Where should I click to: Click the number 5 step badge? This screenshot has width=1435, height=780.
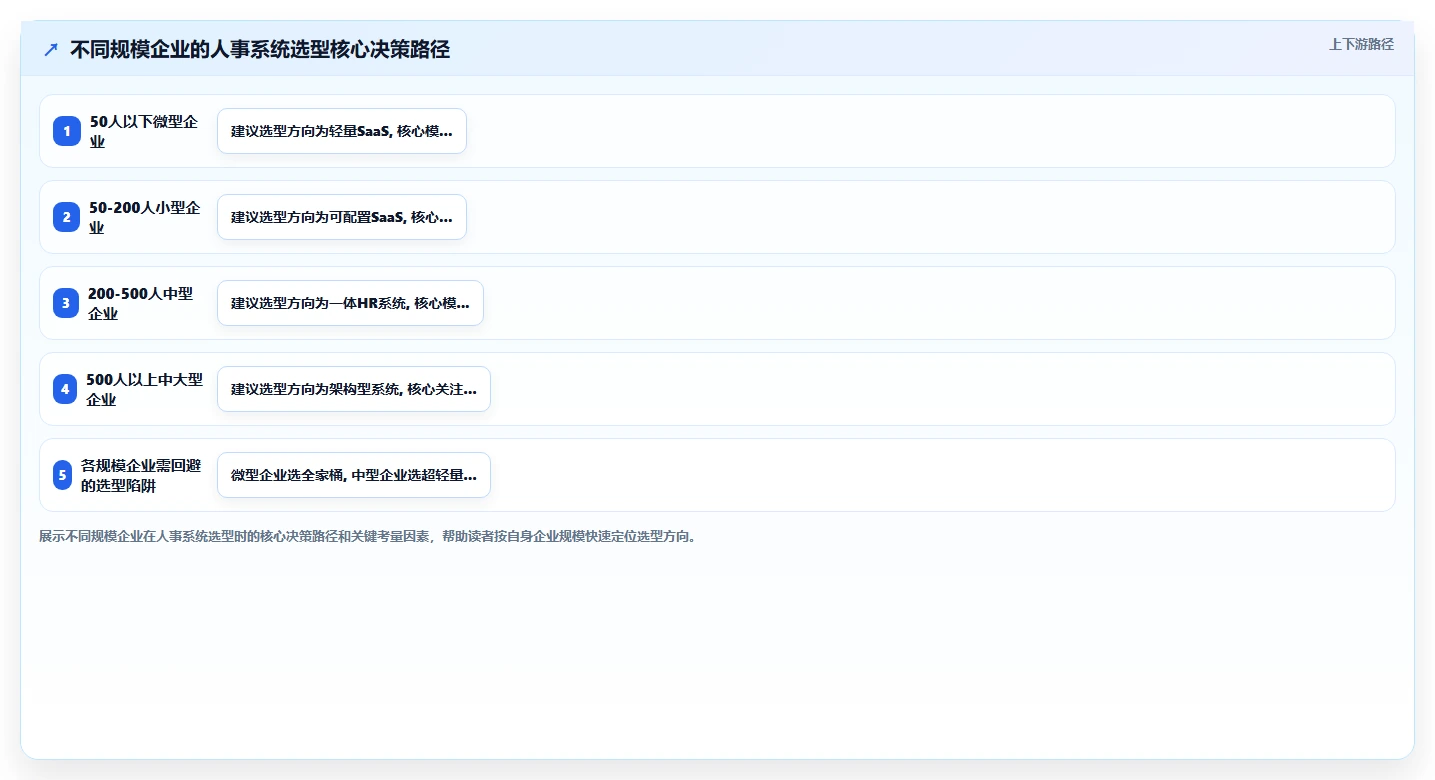62,475
